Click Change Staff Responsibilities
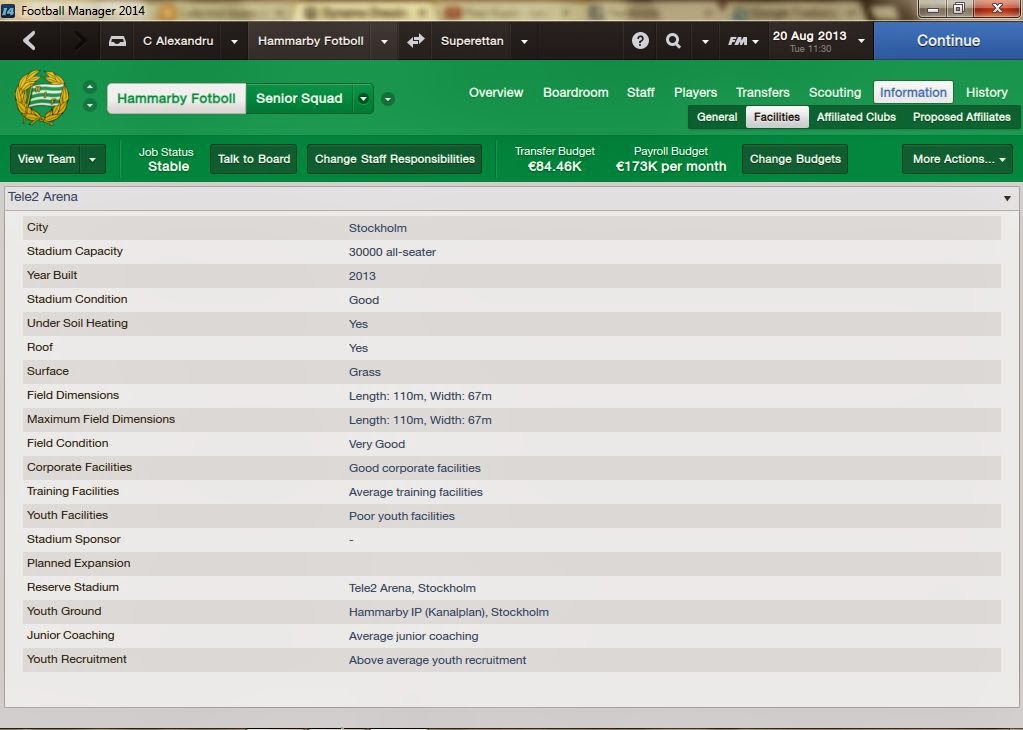1023x730 pixels. (395, 159)
